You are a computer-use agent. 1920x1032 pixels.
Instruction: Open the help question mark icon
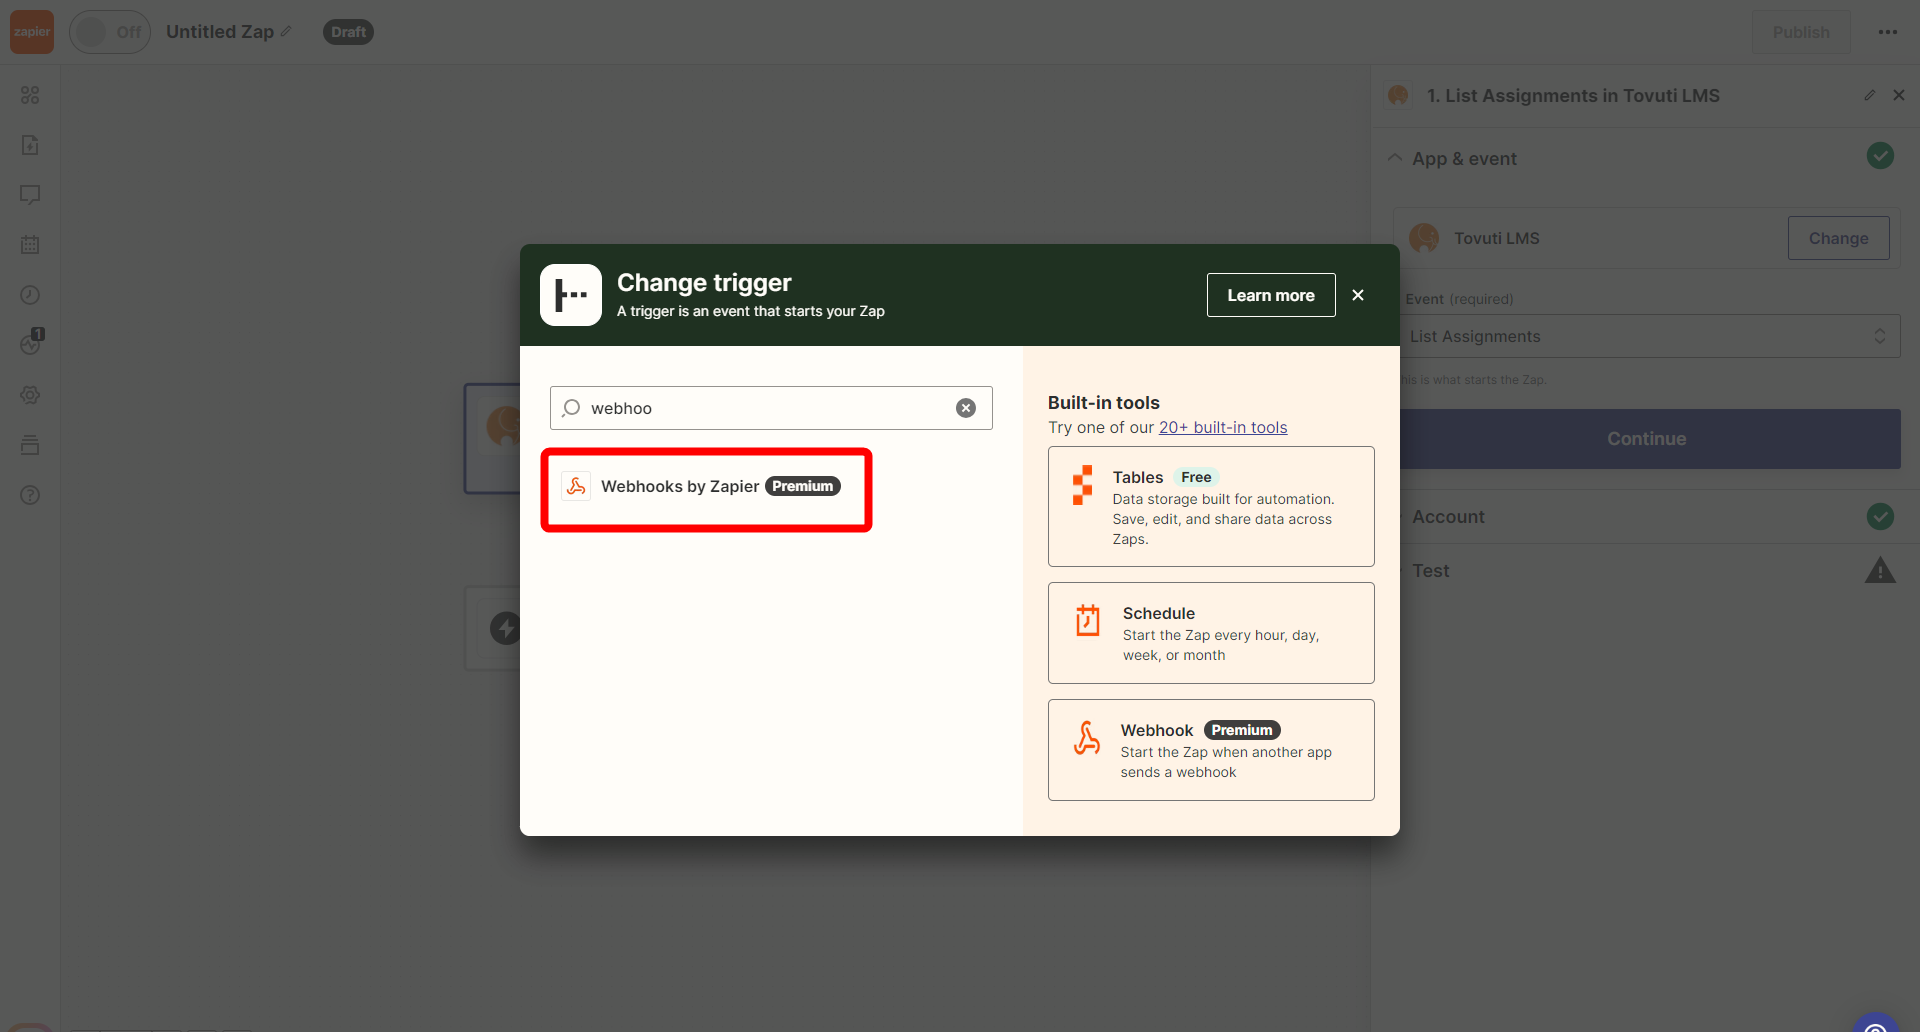click(x=30, y=495)
